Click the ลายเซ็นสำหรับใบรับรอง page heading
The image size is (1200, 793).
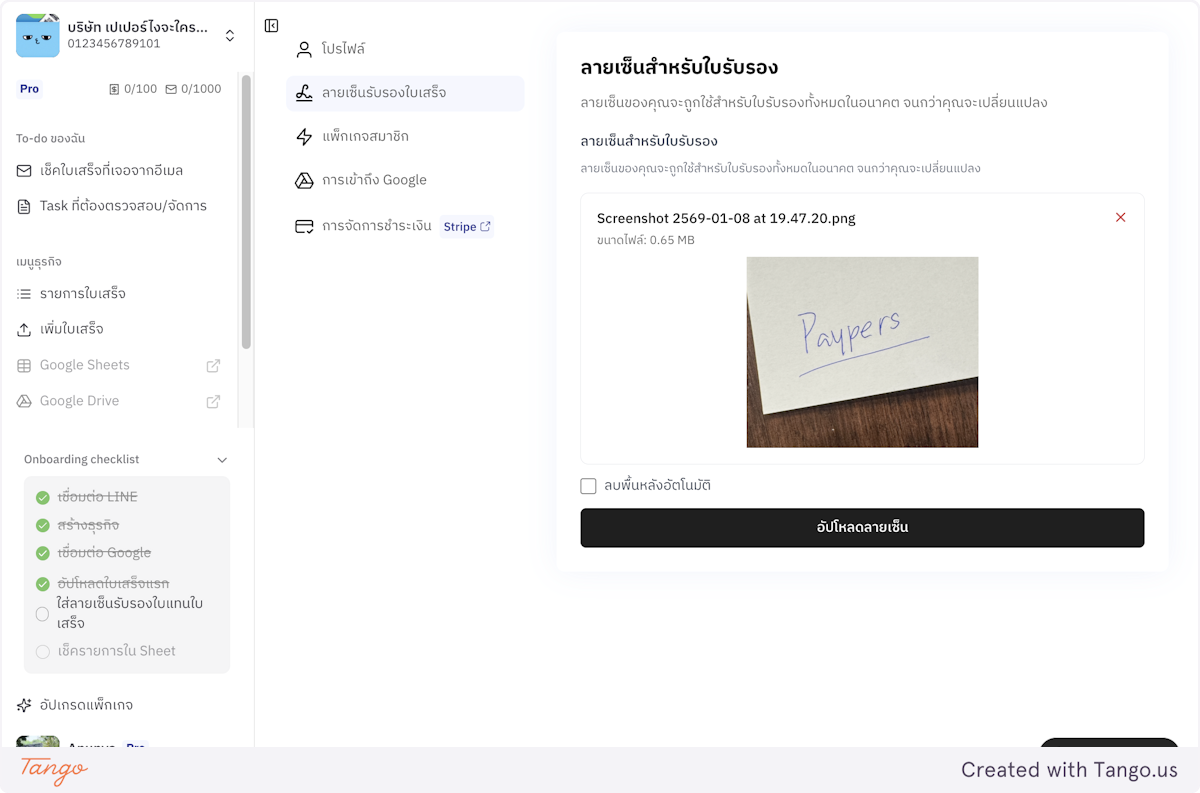[x=679, y=68]
